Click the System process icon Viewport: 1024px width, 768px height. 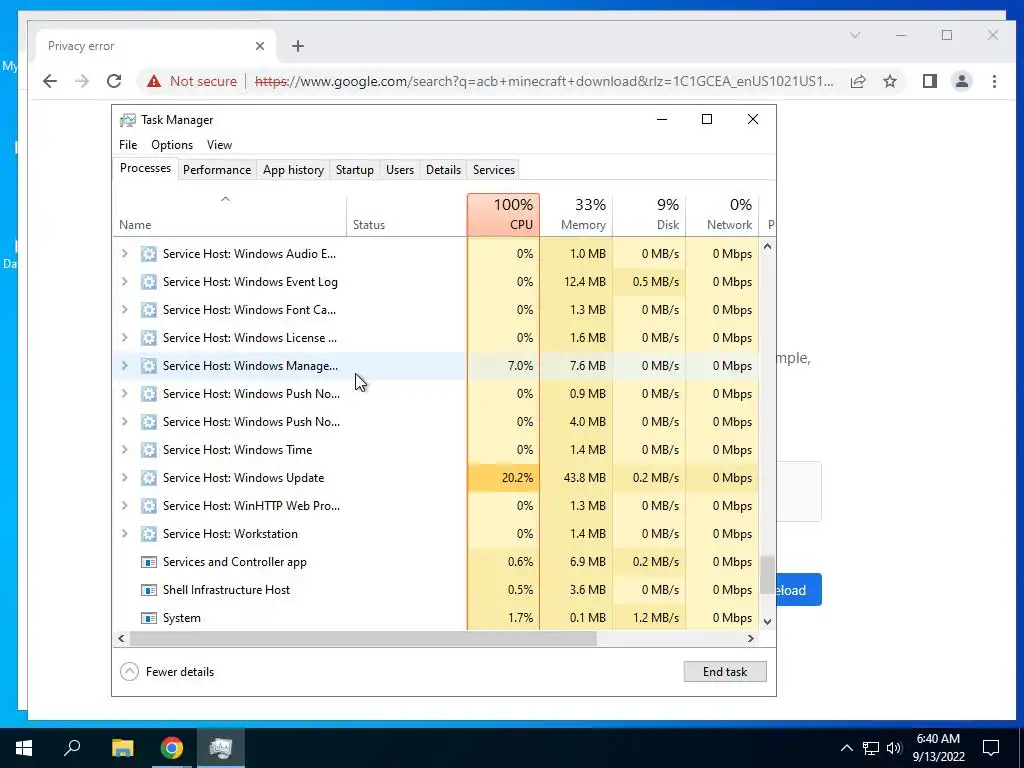tap(149, 618)
